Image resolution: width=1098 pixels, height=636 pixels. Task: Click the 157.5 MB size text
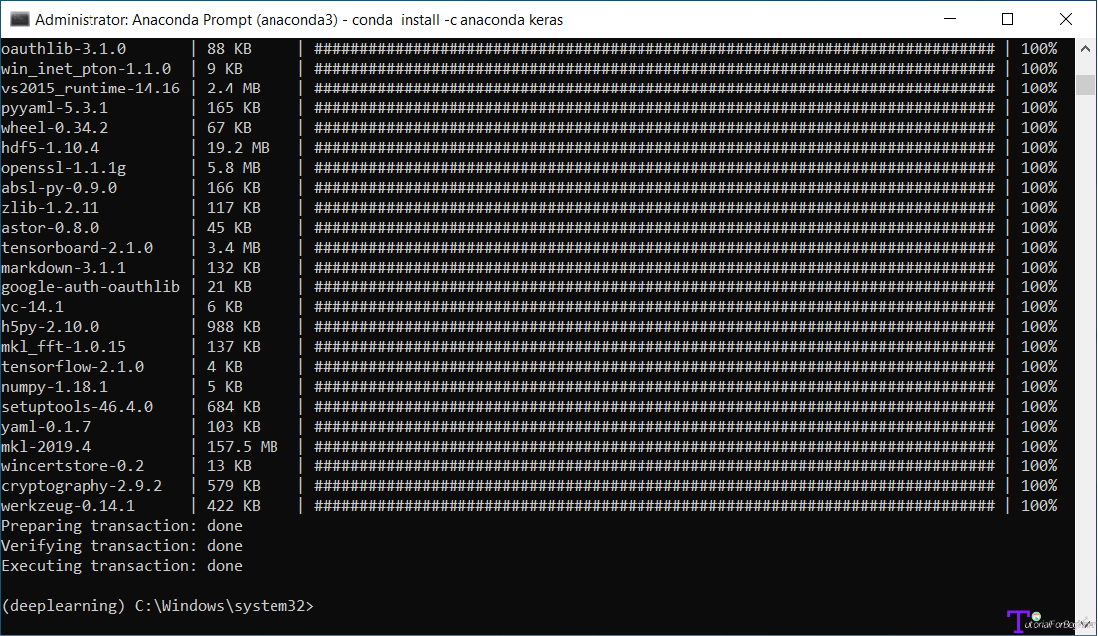tap(242, 446)
